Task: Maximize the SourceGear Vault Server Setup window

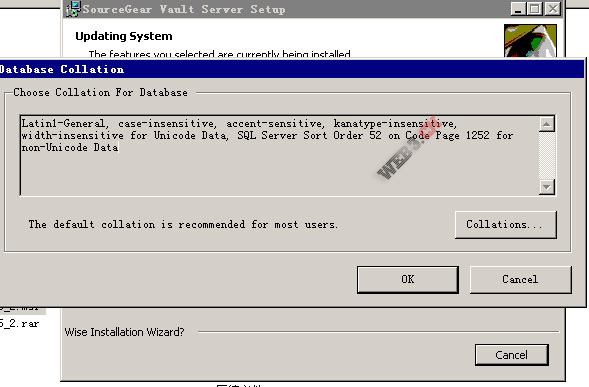Action: pos(535,9)
